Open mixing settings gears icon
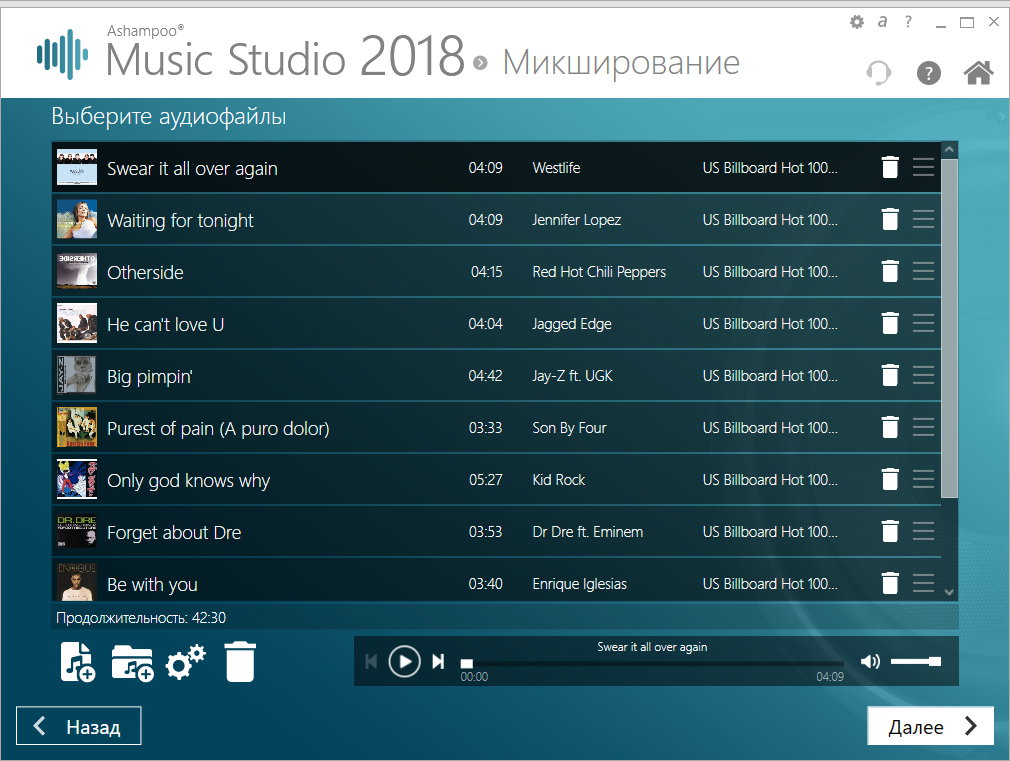1010x761 pixels. point(185,662)
